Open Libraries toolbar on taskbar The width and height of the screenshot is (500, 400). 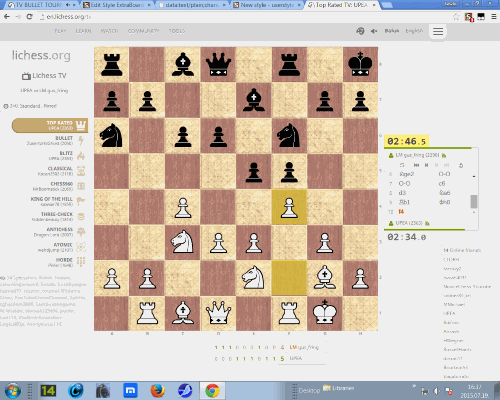click(x=338, y=388)
